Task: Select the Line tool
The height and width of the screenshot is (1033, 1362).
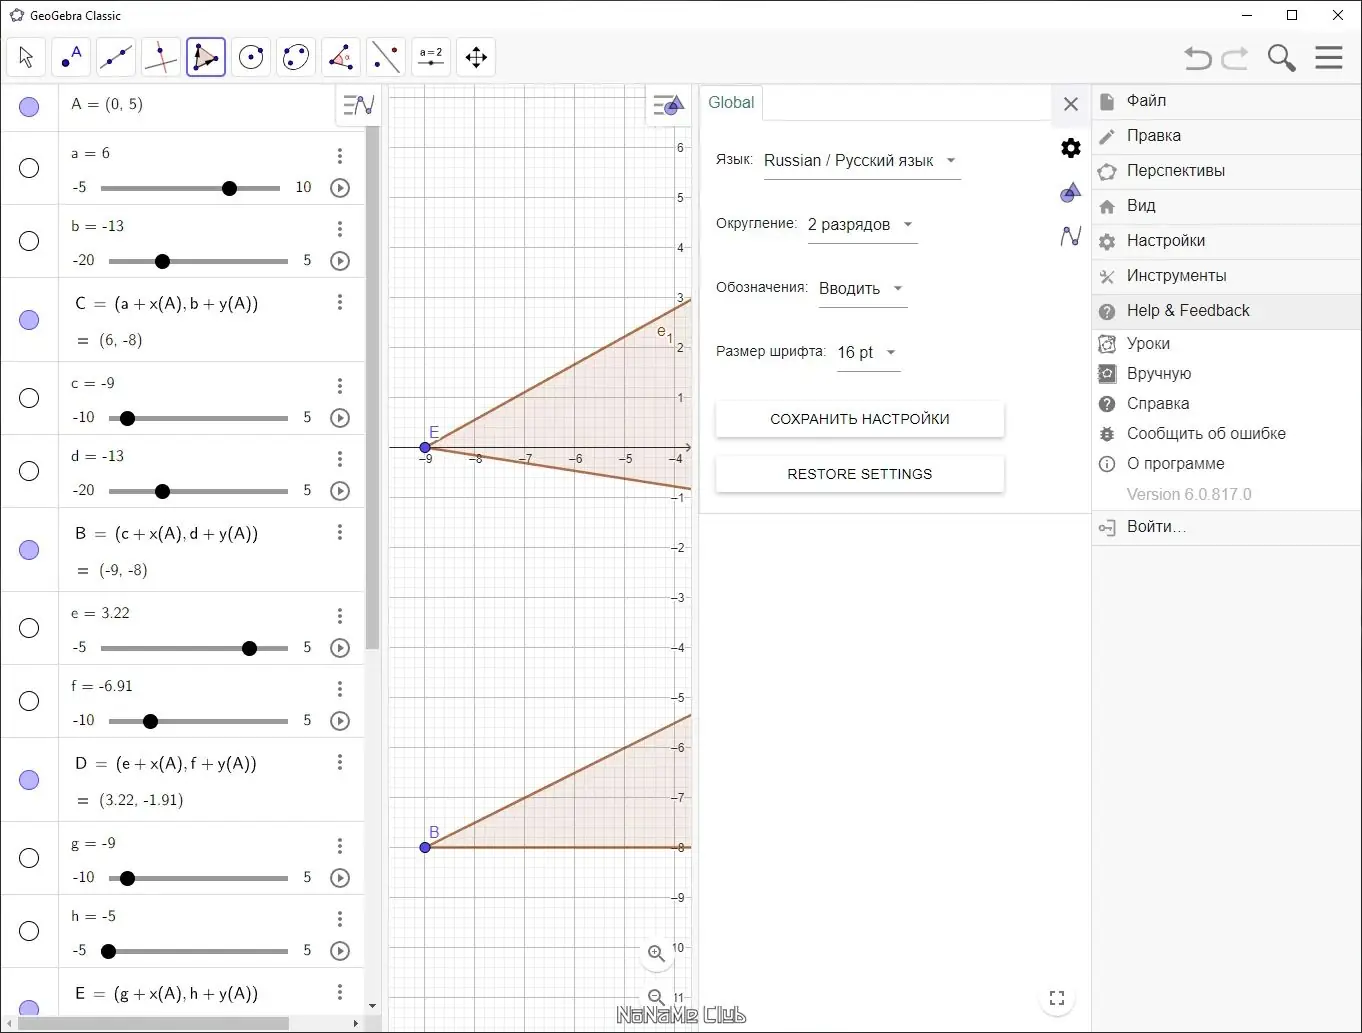Action: [x=116, y=57]
